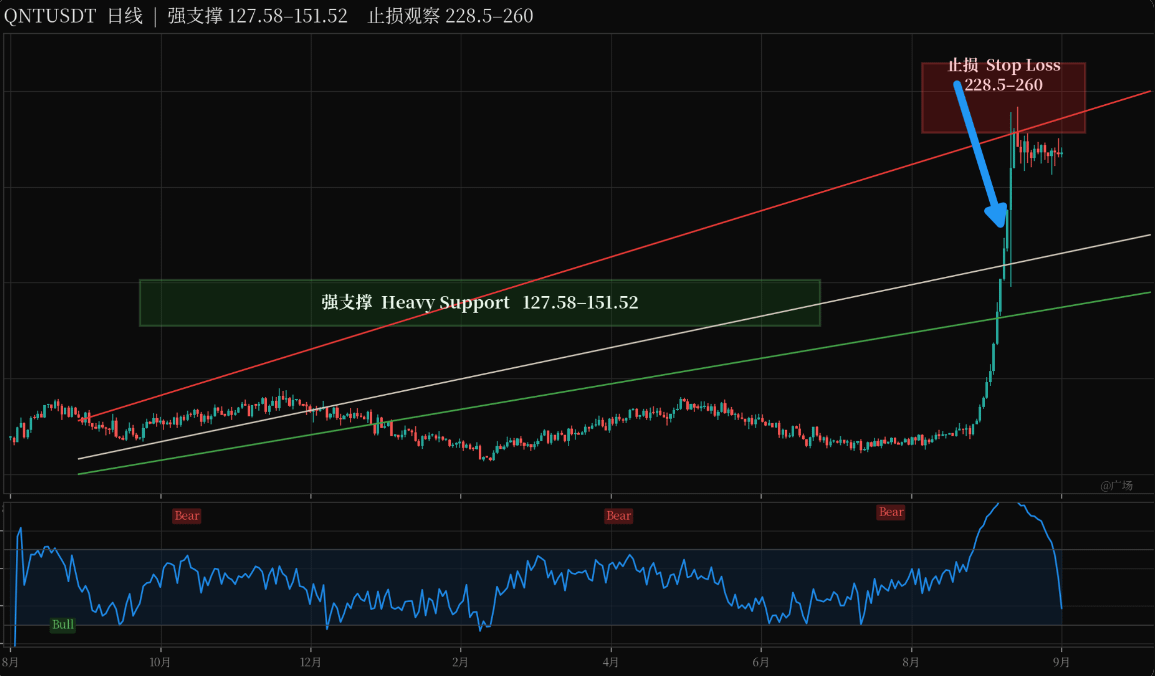Click the 6月 date axis label
1155x676 pixels.
click(761, 662)
